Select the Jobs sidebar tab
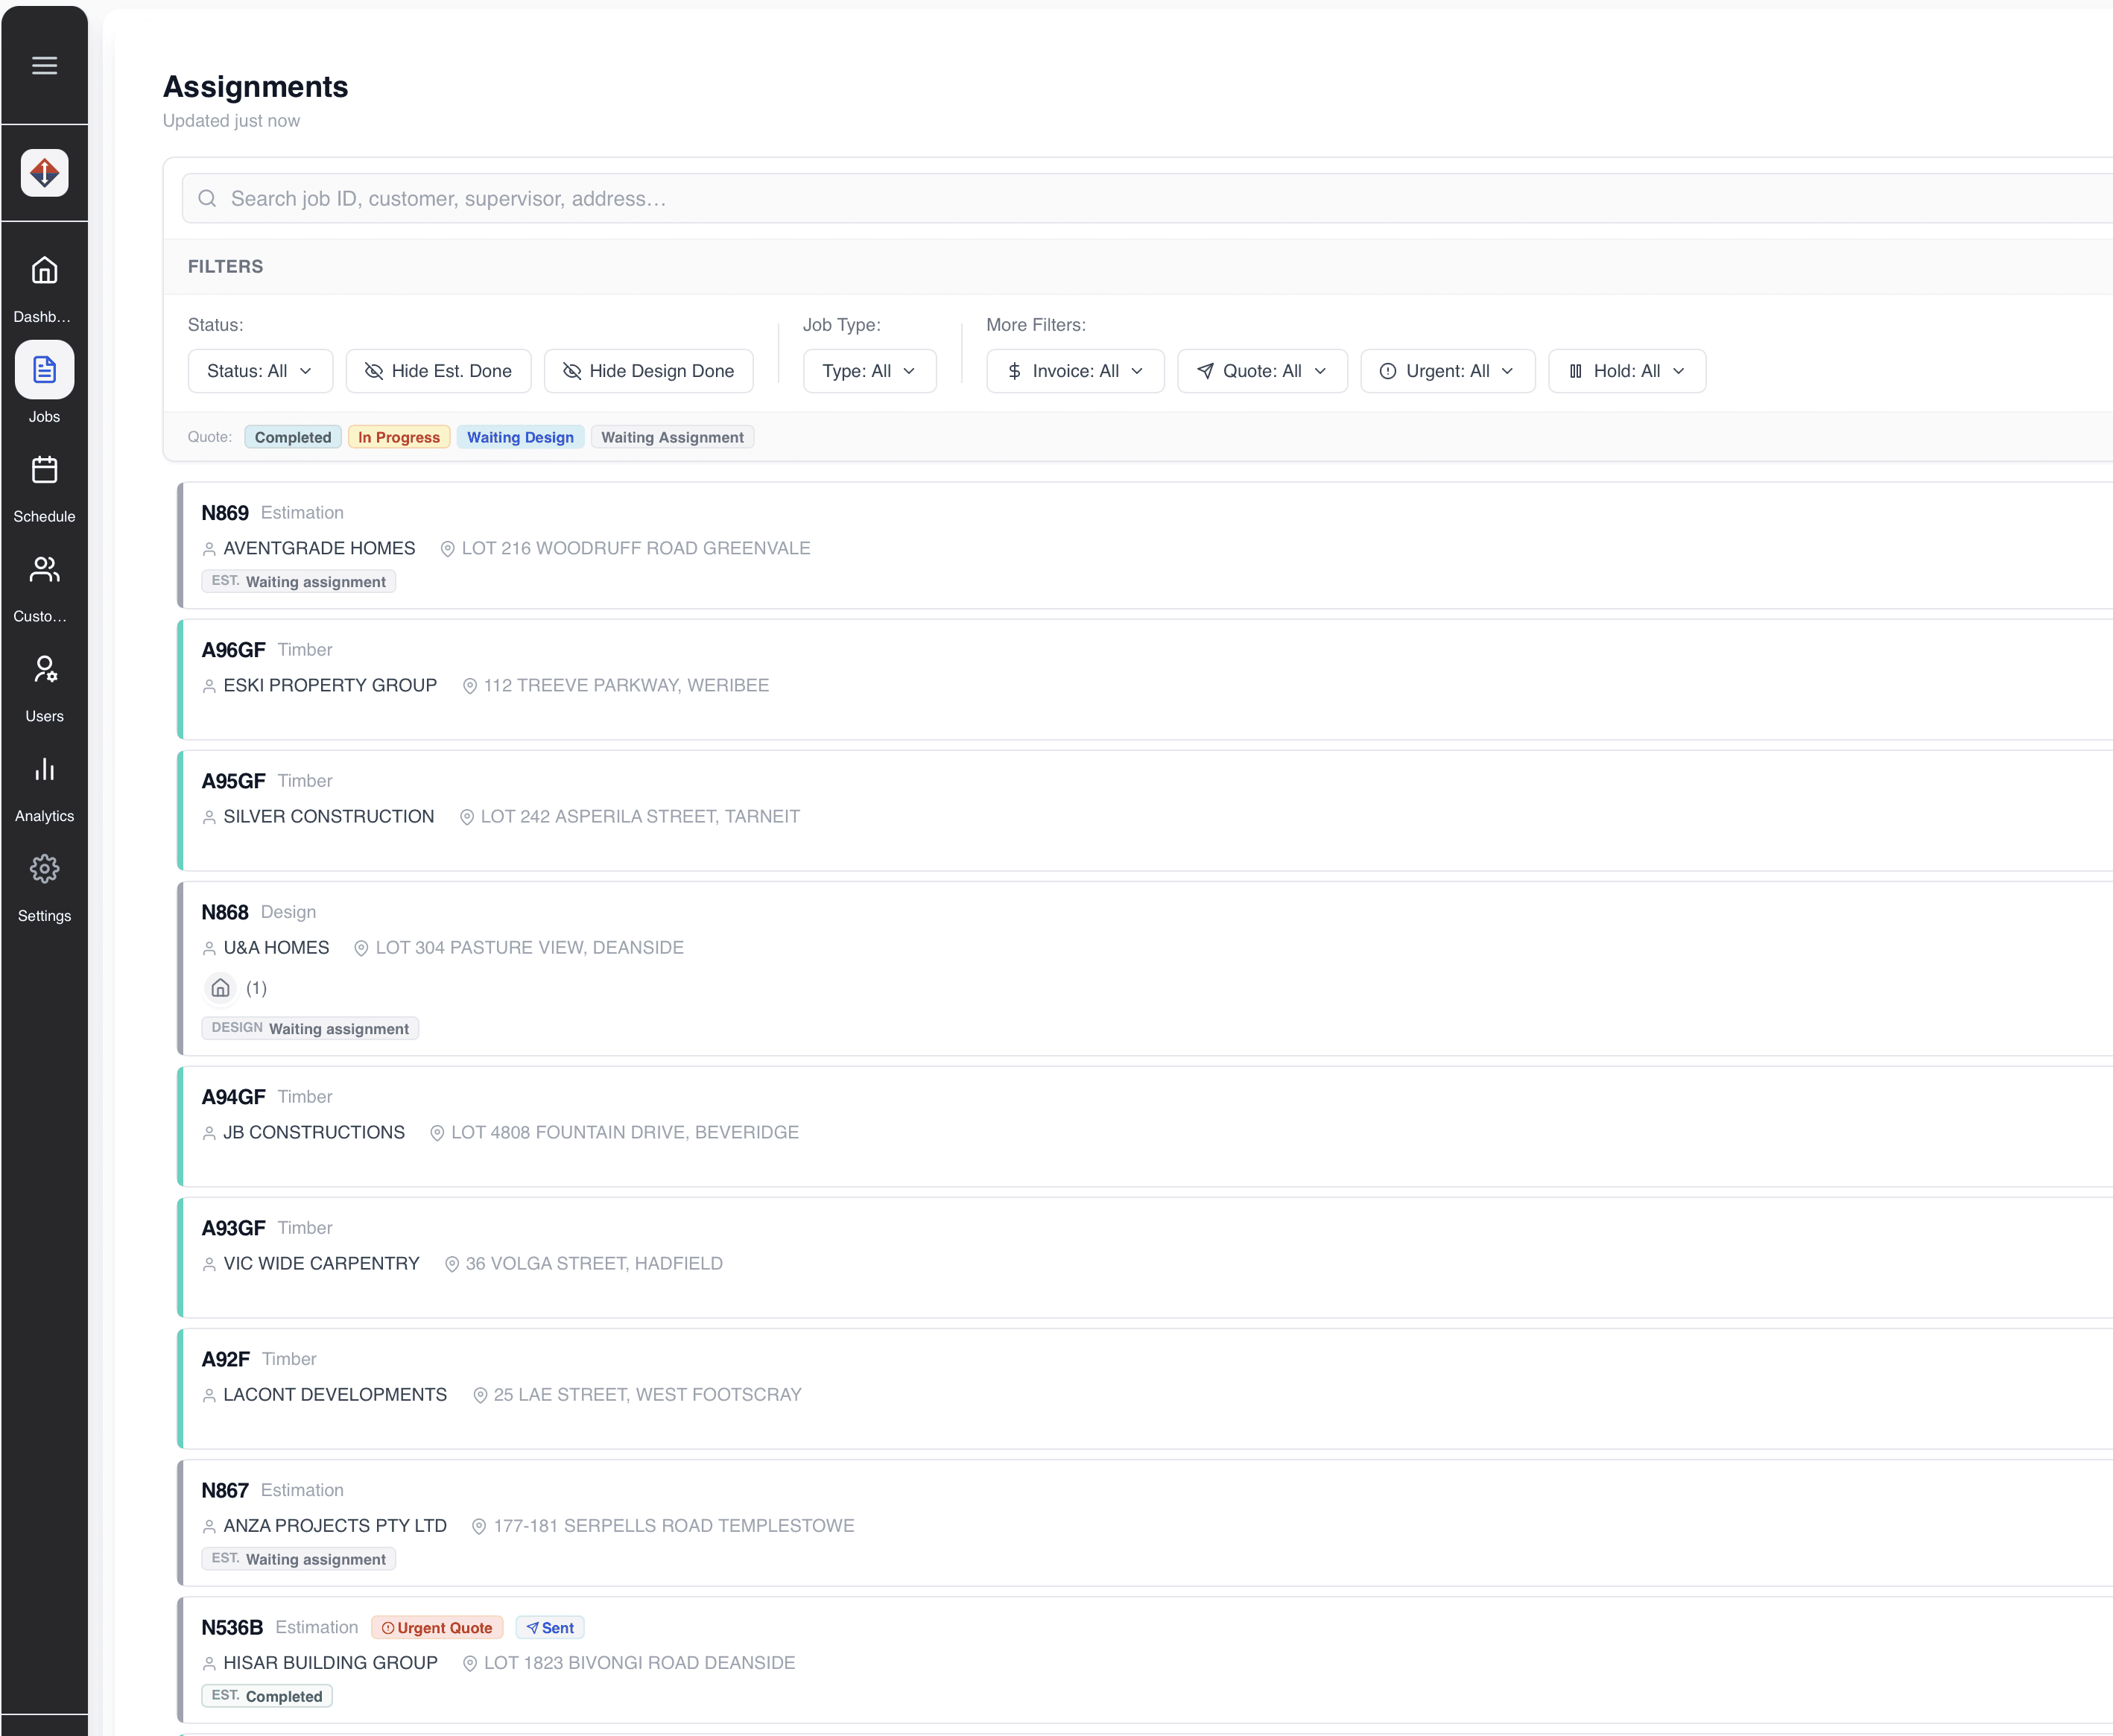2113x1736 pixels. 44,371
